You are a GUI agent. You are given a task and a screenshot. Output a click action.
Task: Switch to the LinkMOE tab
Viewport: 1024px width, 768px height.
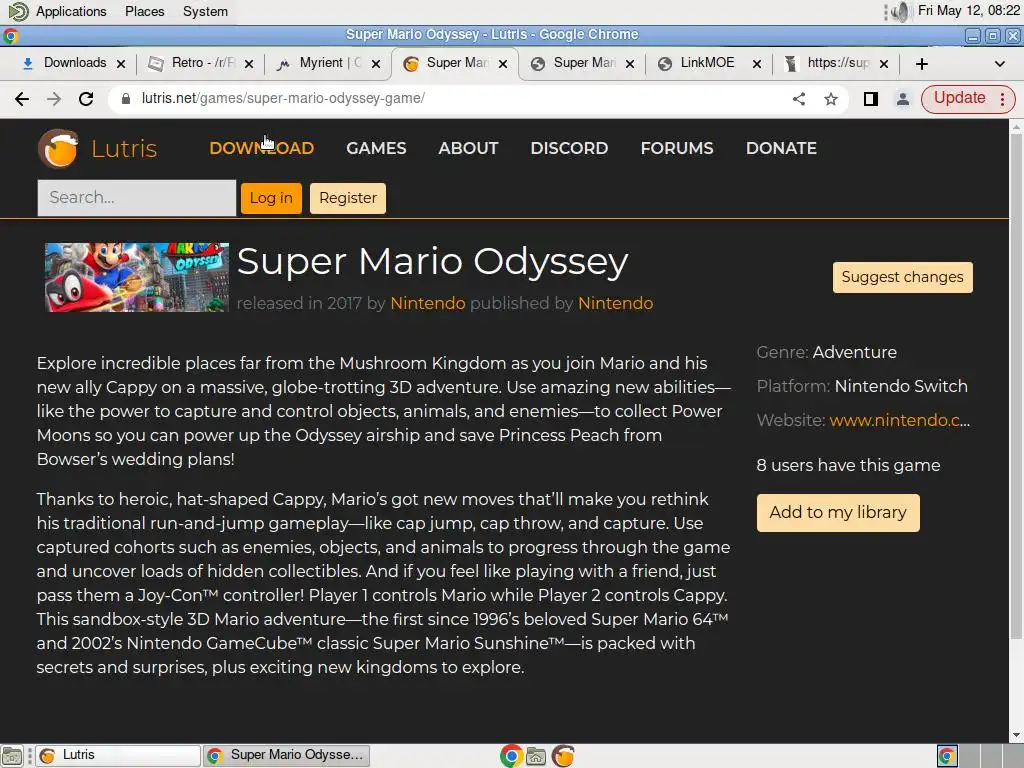coord(708,63)
